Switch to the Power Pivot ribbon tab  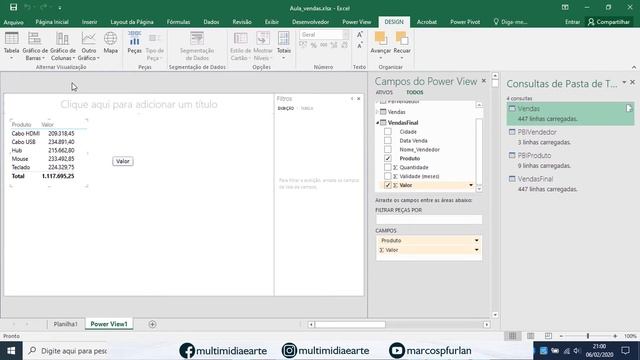point(465,22)
